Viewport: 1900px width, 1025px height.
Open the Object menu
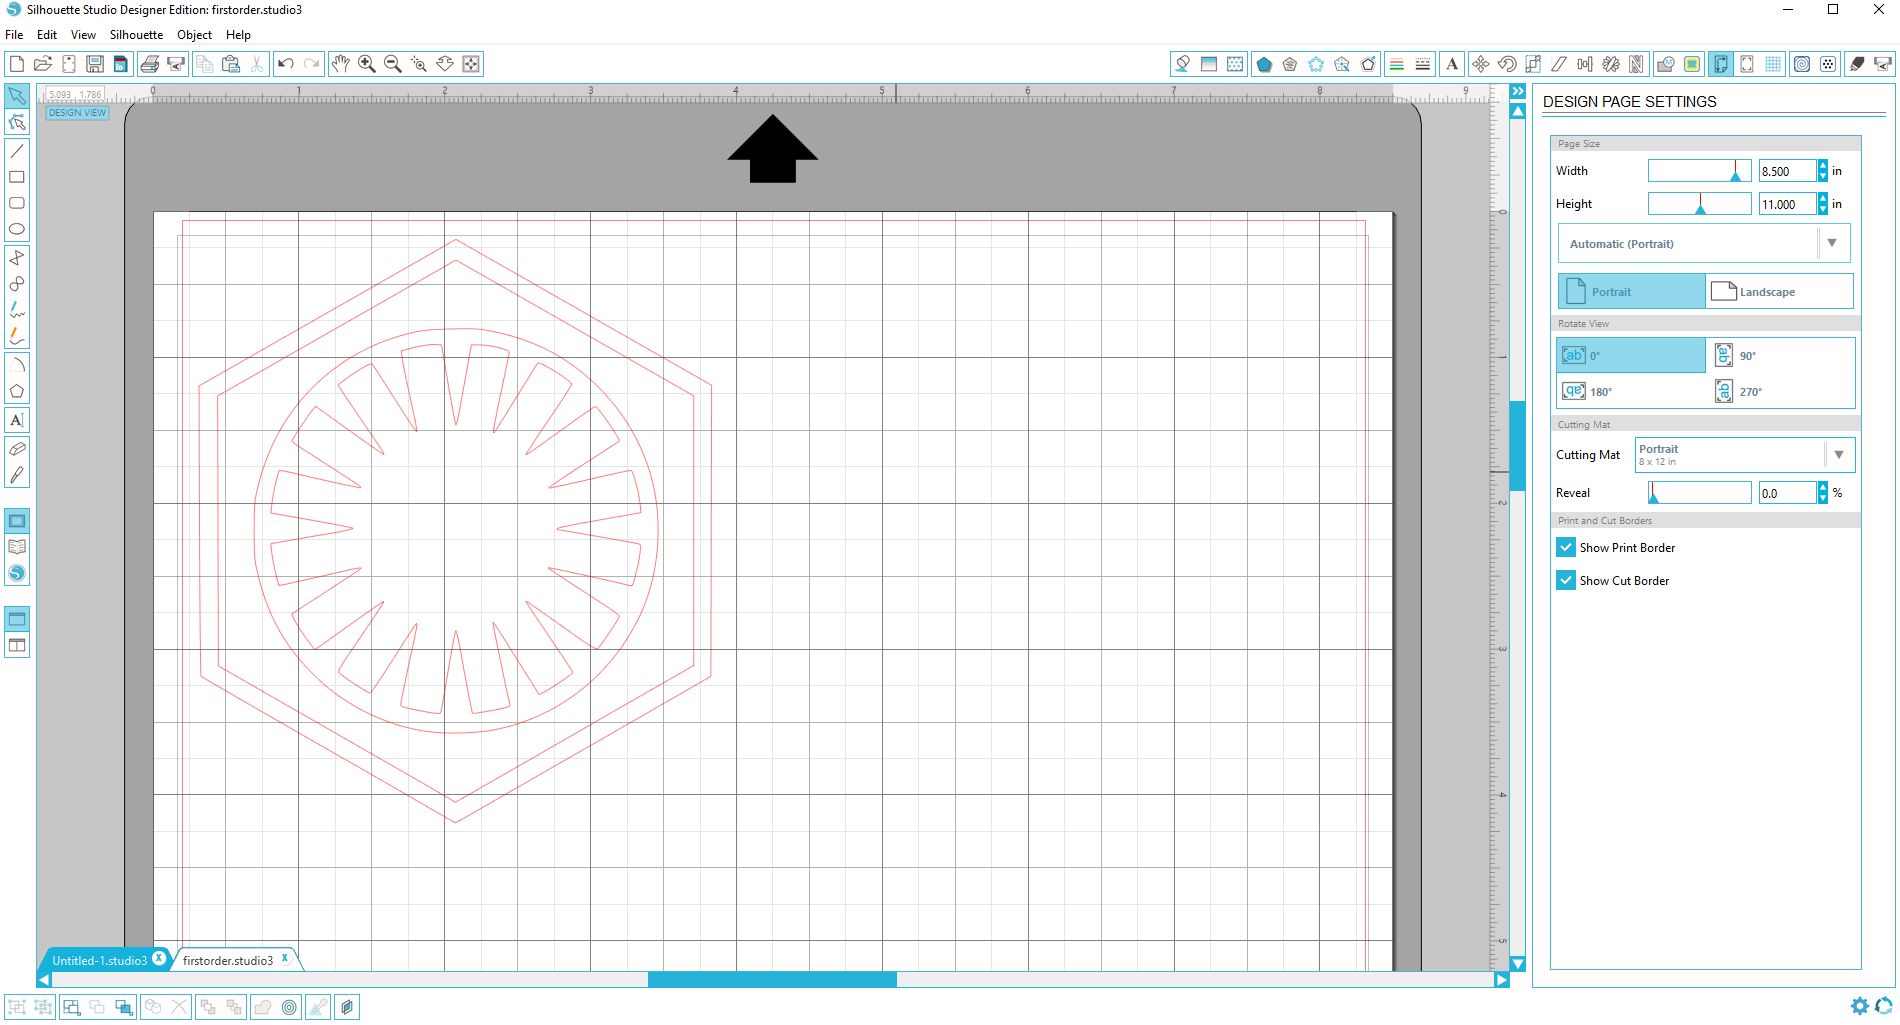tap(194, 35)
